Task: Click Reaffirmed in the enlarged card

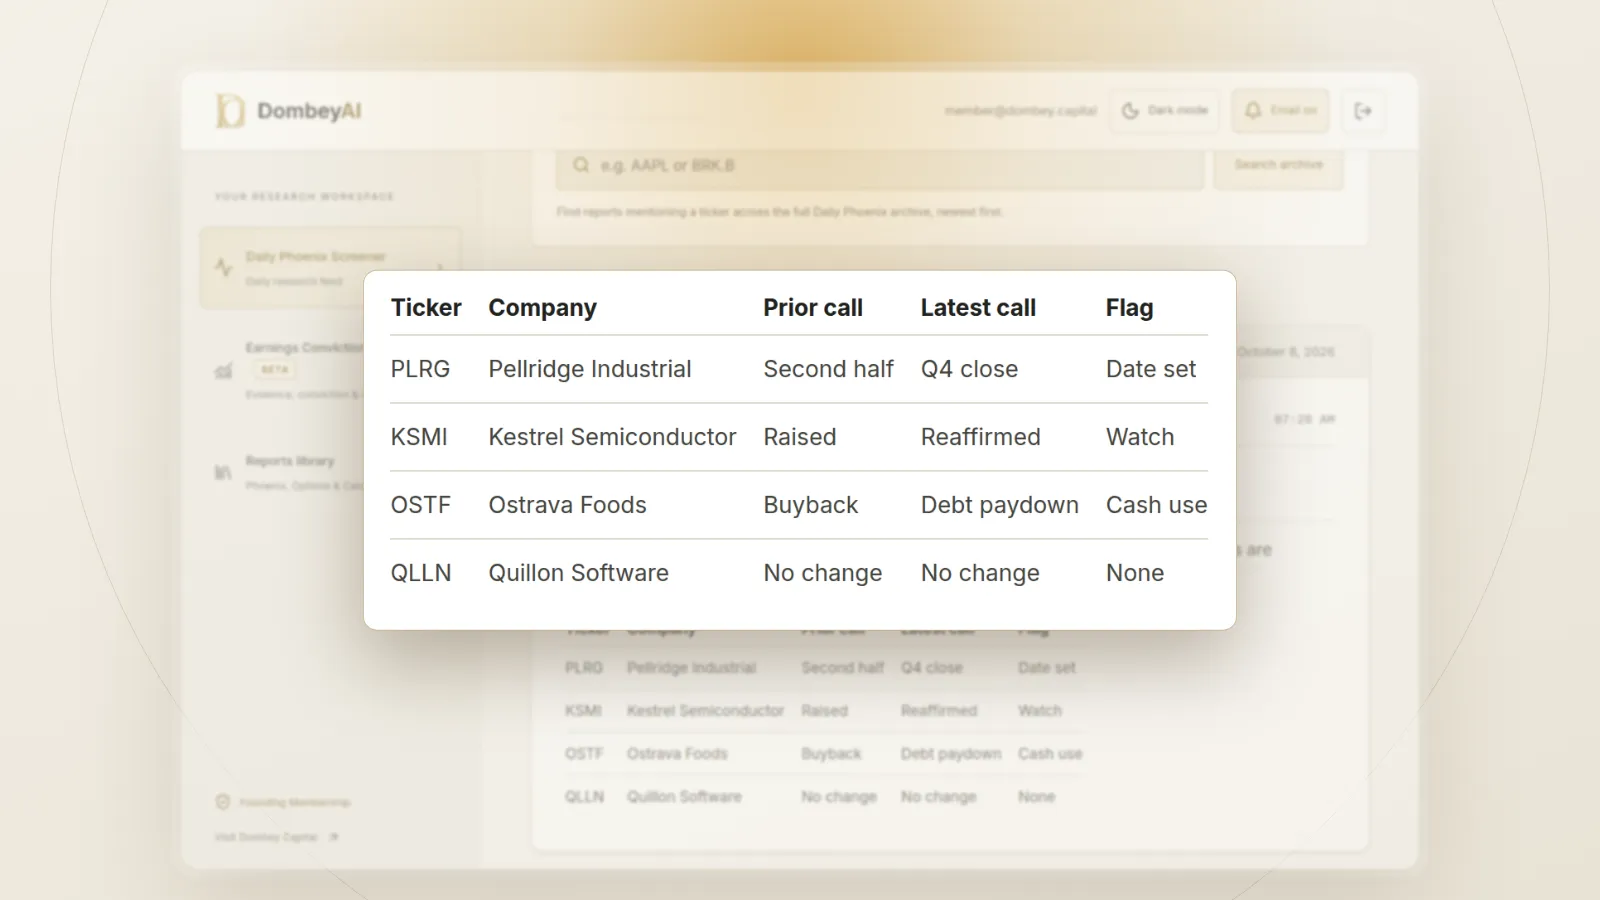Action: 981,437
